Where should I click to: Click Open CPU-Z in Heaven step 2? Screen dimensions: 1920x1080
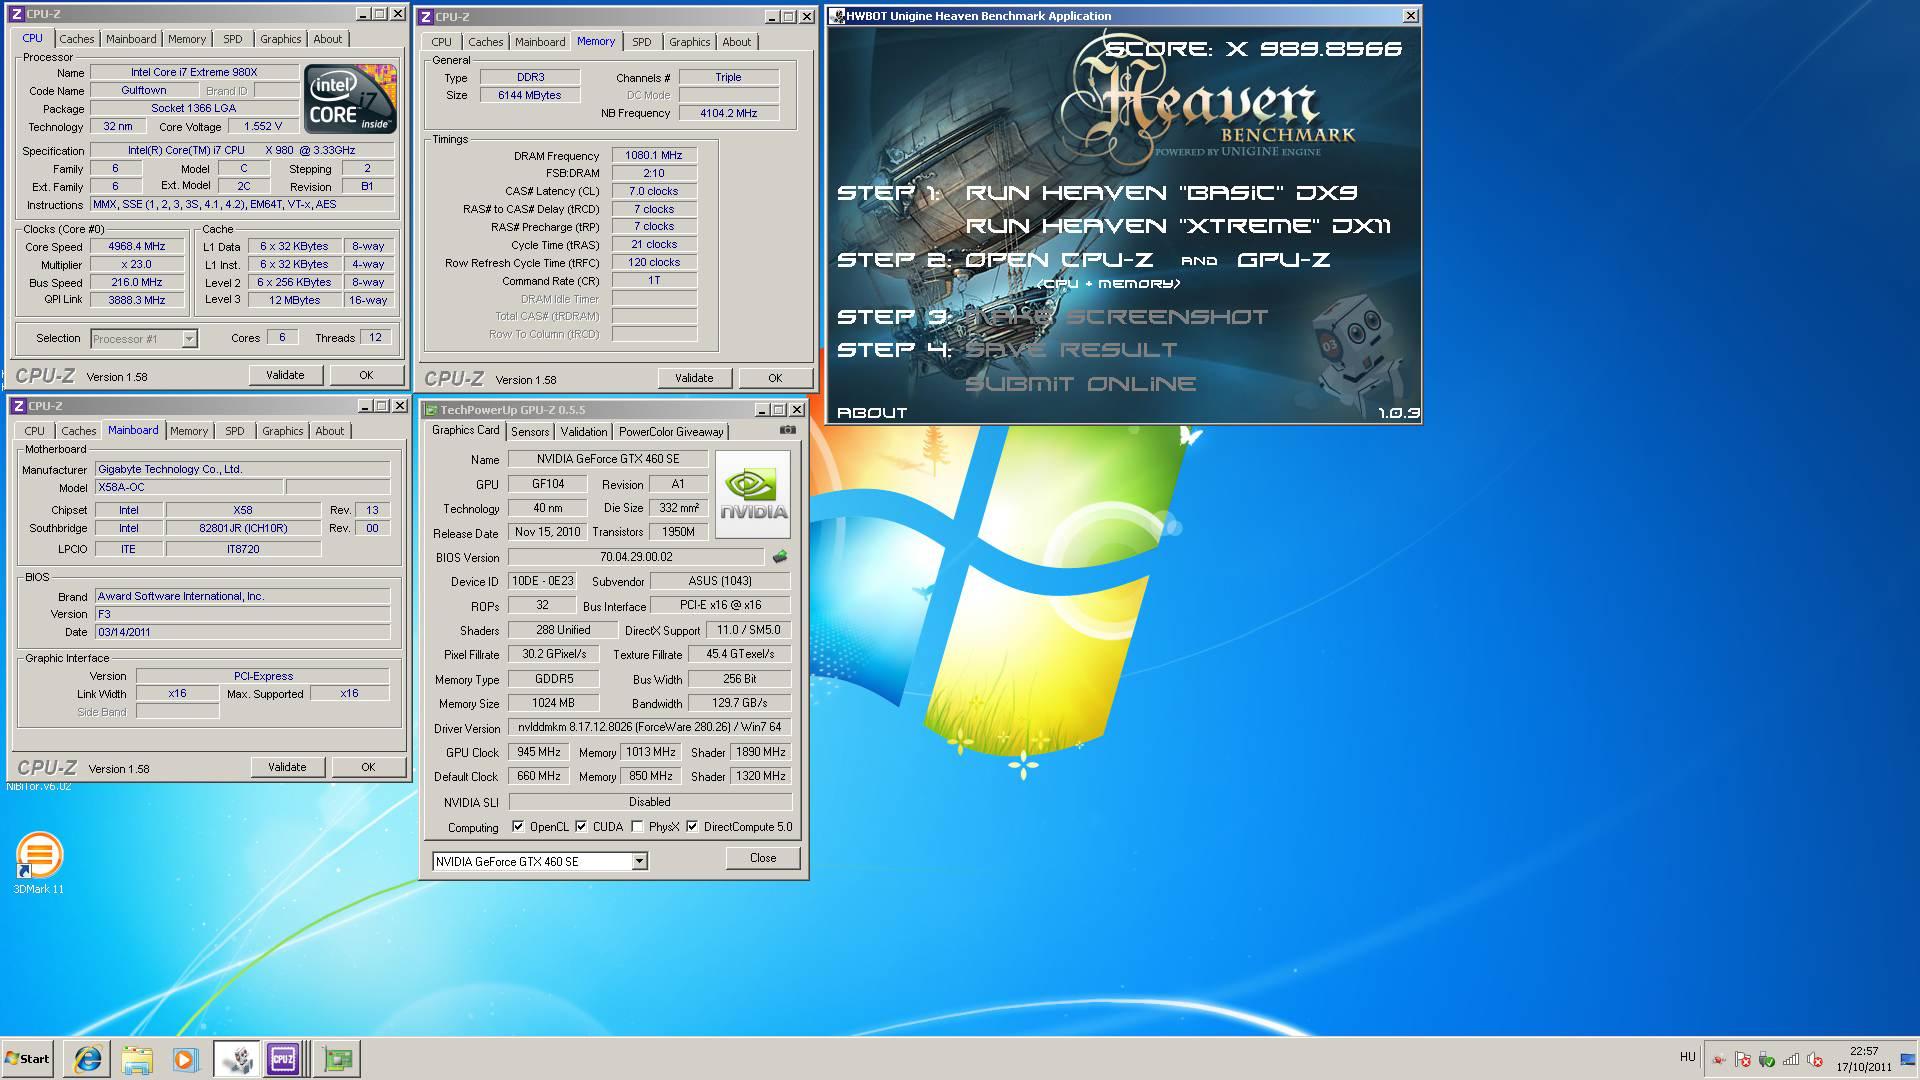pos(1058,260)
